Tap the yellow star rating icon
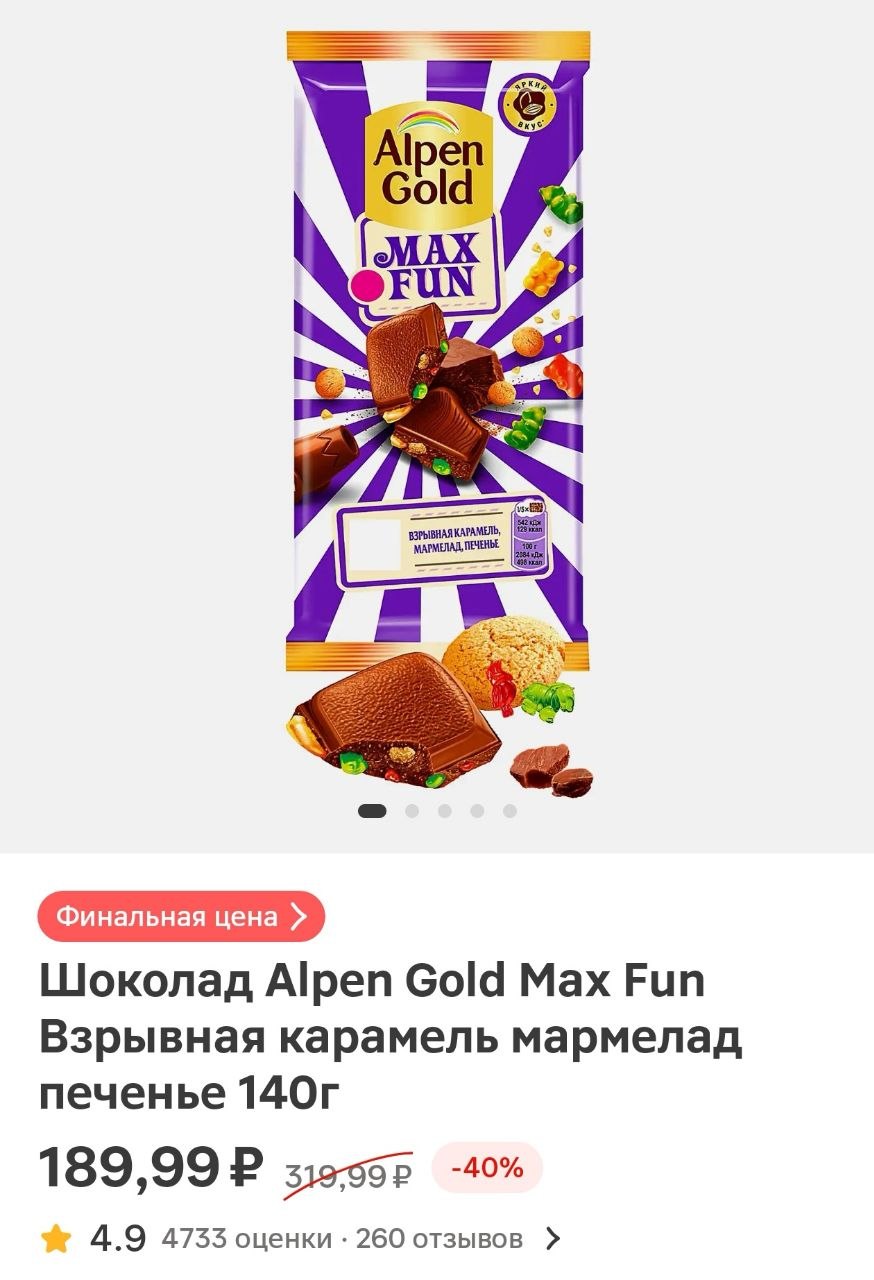 click(x=57, y=1240)
